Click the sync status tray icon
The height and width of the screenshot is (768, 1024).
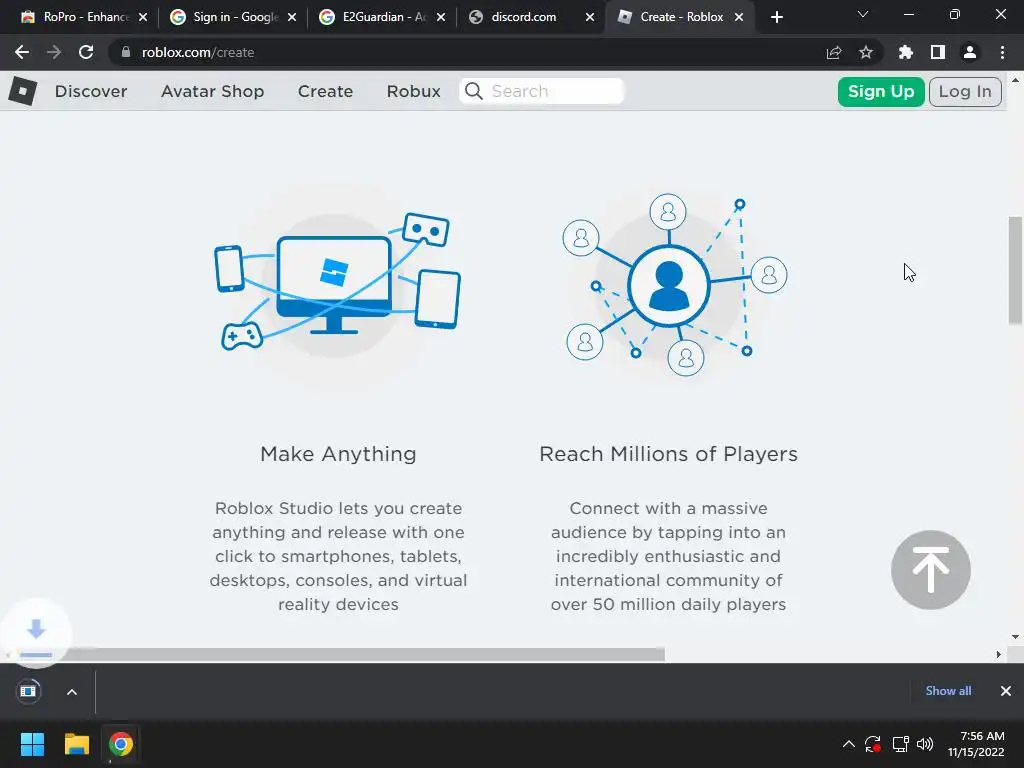pyautogui.click(x=873, y=744)
